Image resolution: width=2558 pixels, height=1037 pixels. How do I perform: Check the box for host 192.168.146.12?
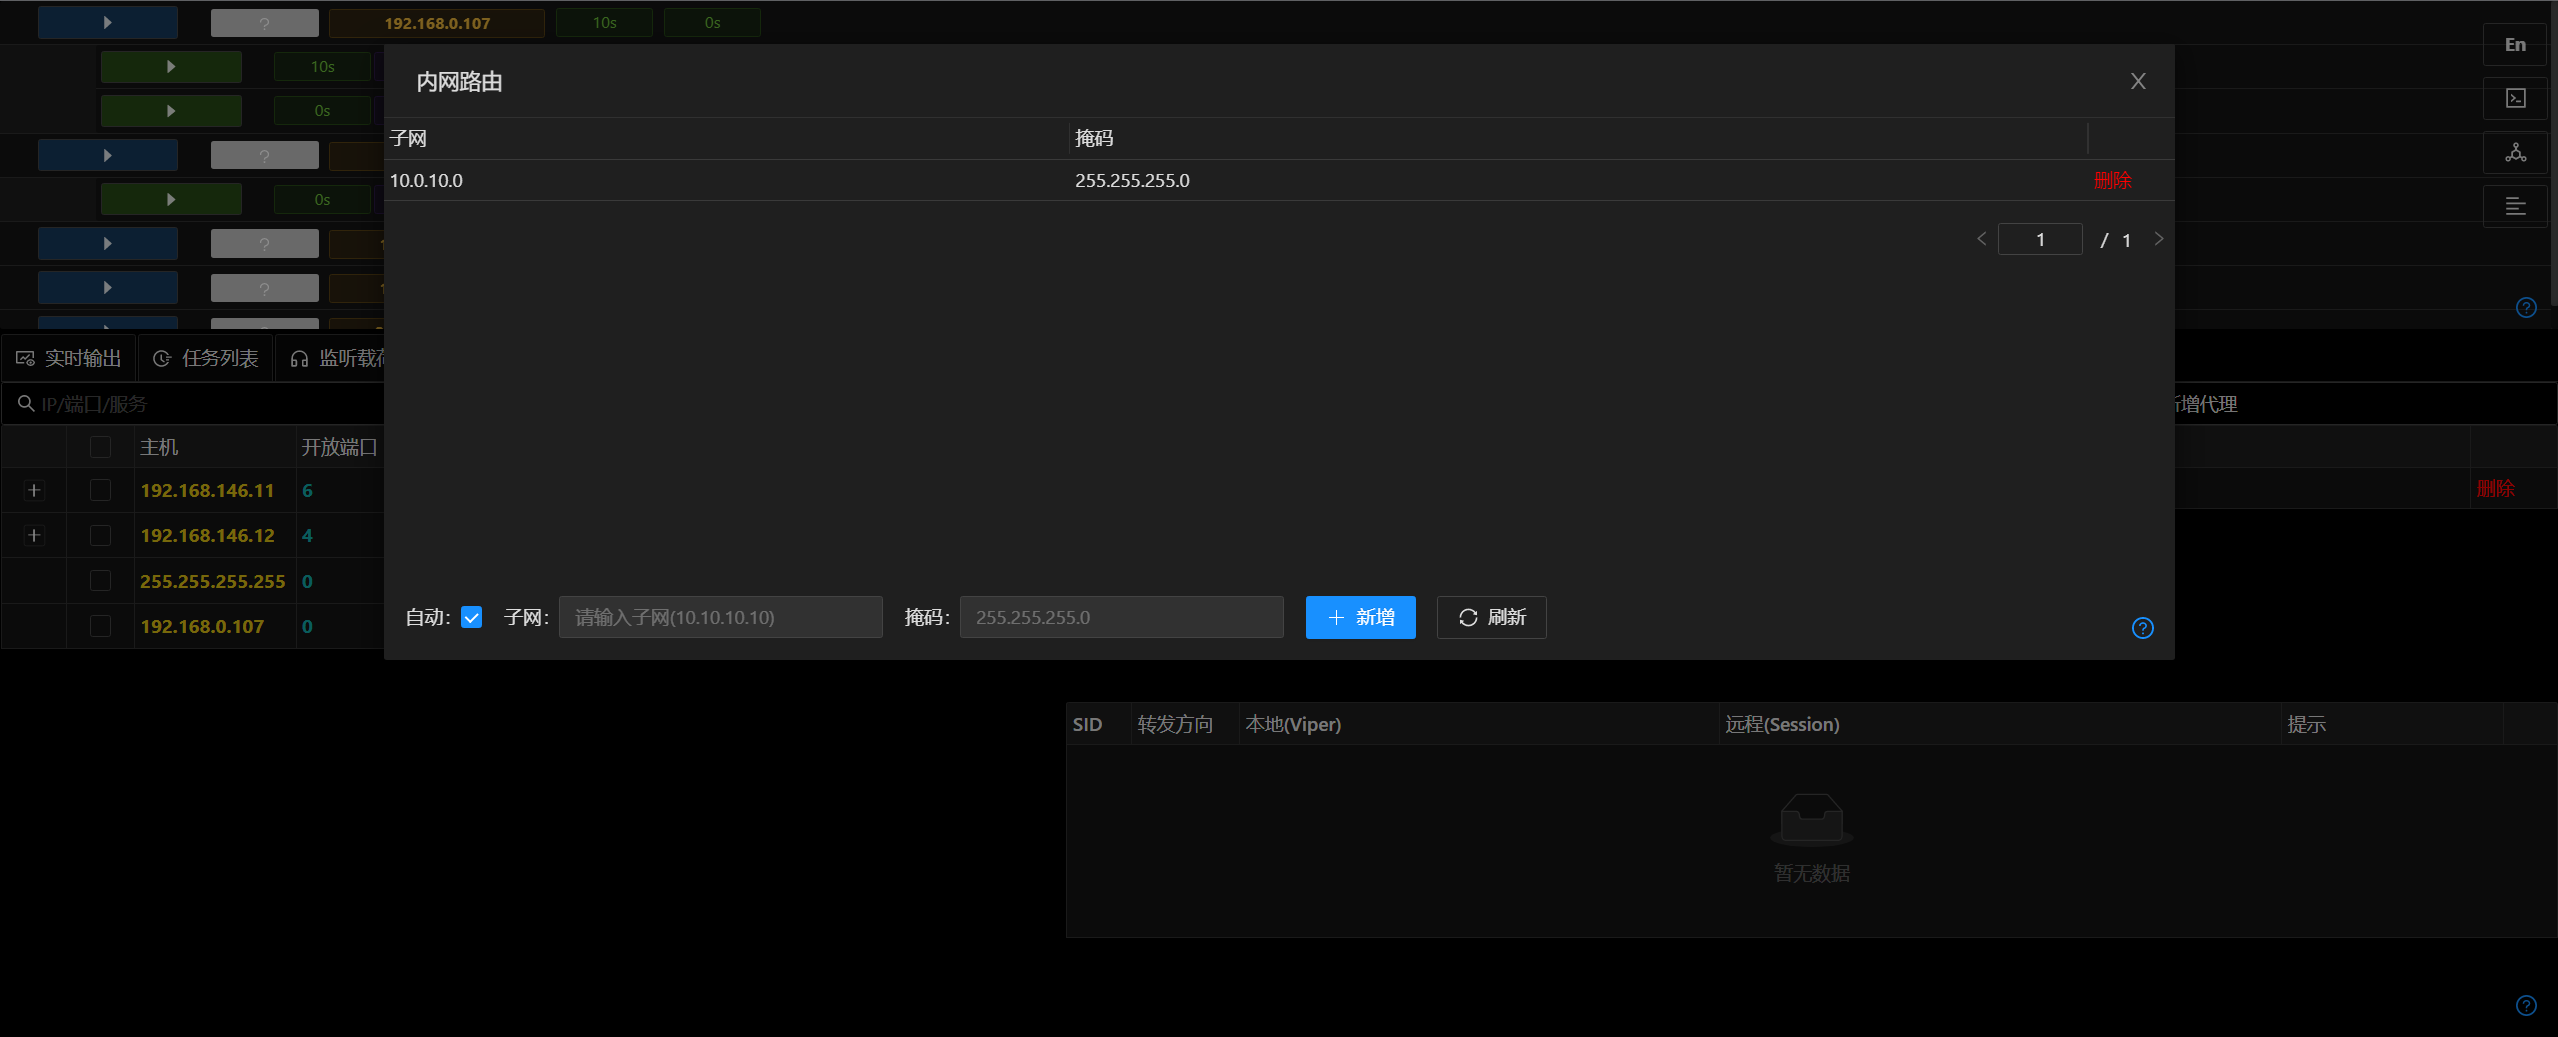coord(100,535)
